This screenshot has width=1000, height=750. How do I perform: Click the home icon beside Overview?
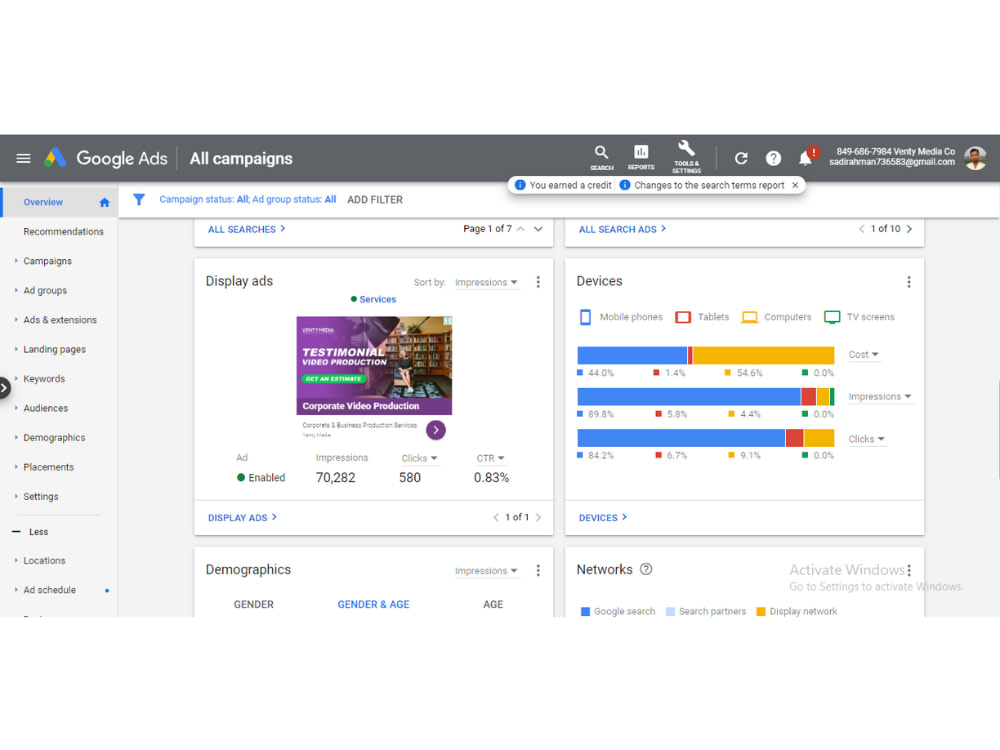pos(105,203)
